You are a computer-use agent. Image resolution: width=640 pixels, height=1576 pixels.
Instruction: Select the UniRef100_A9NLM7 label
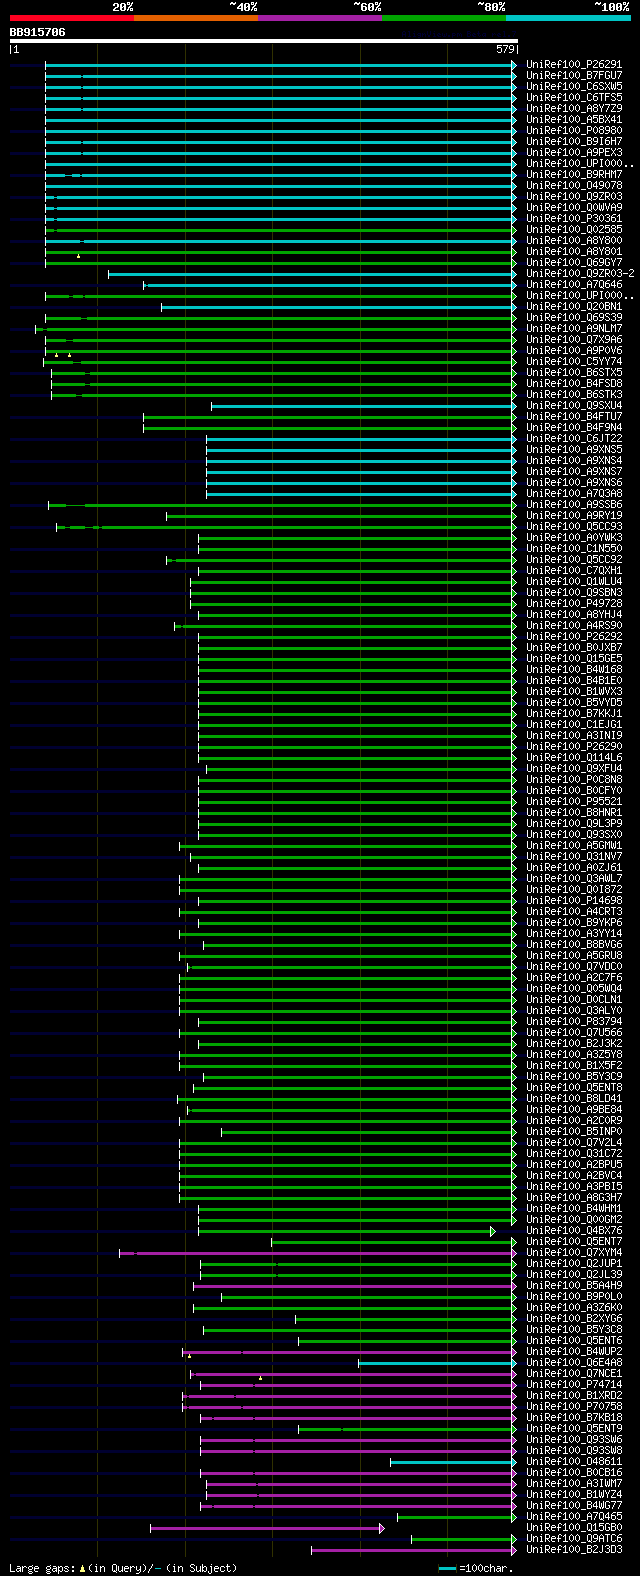574,328
